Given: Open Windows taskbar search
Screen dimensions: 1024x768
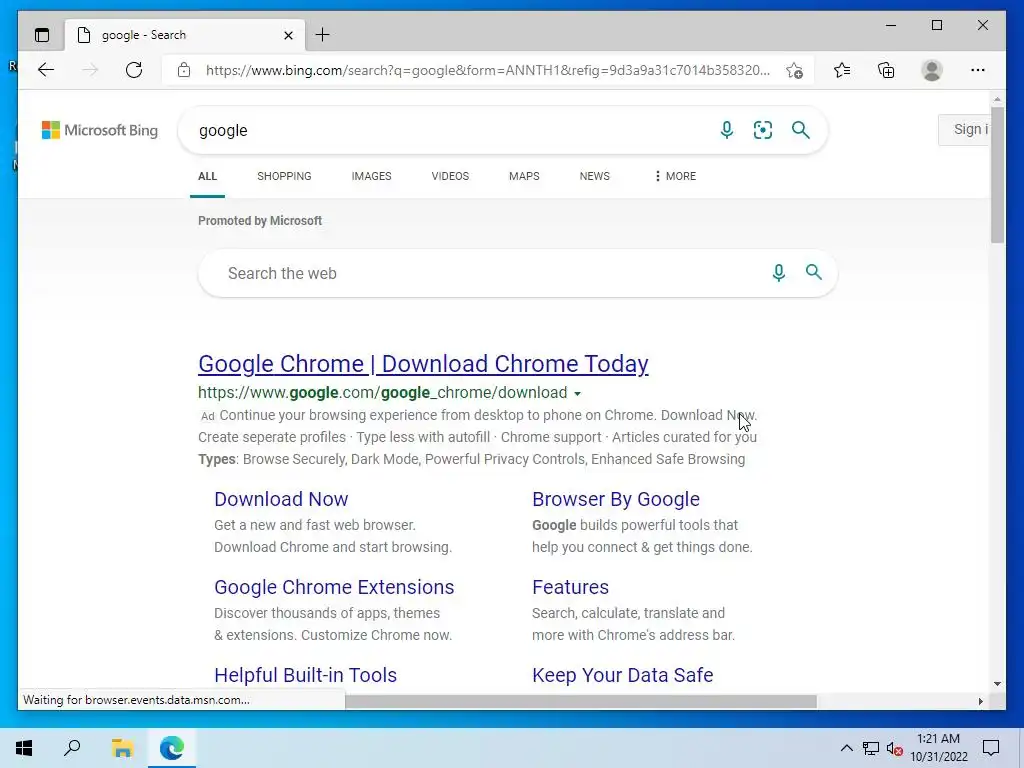Looking at the screenshot, I should 72,748.
